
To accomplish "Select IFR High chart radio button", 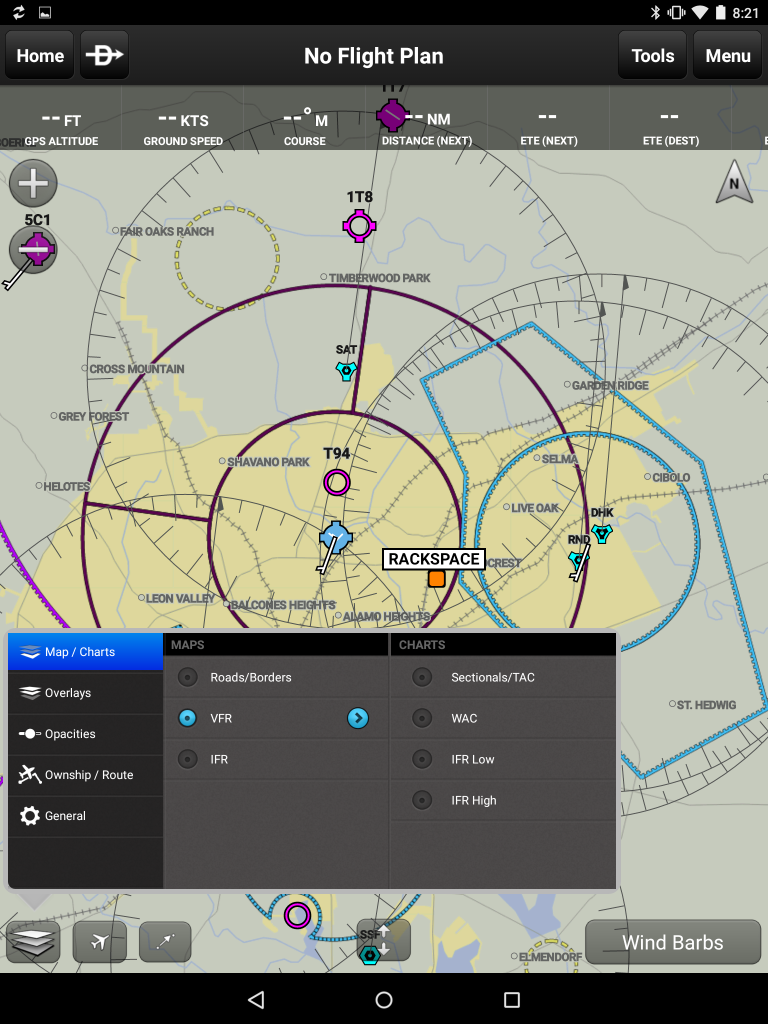I will (x=422, y=800).
